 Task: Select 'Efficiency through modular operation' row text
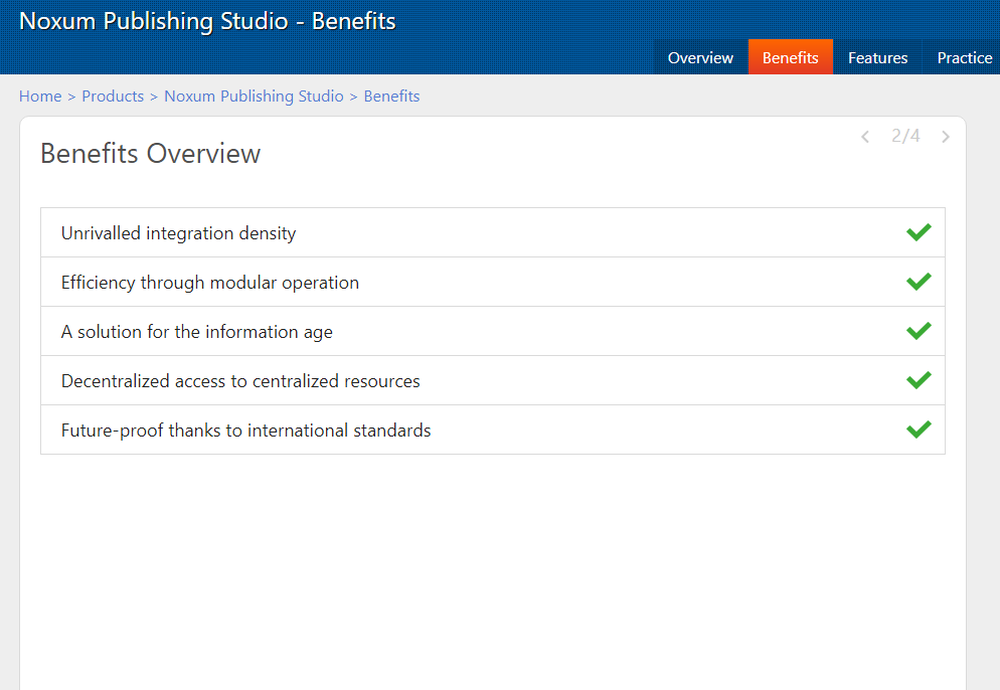coord(210,283)
